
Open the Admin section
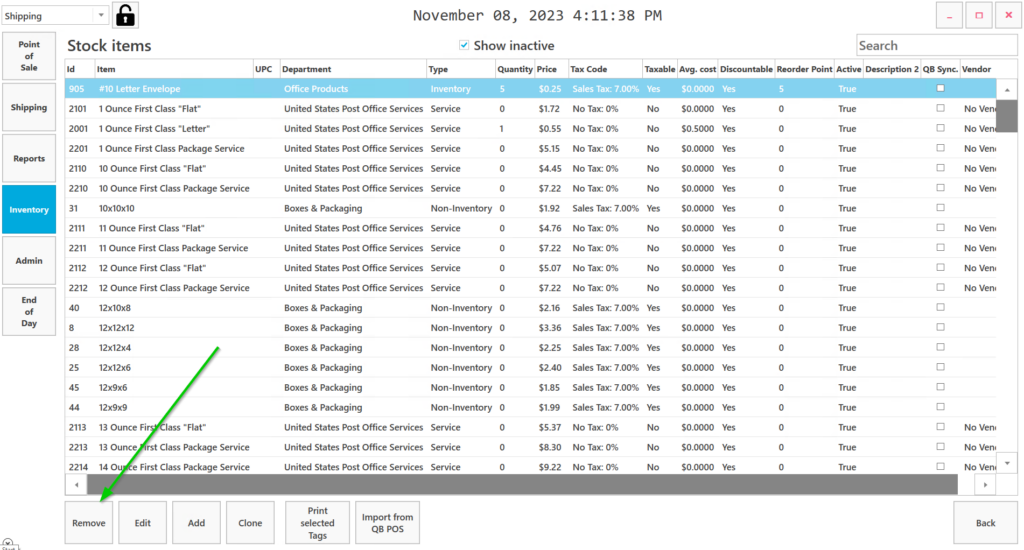click(29, 261)
